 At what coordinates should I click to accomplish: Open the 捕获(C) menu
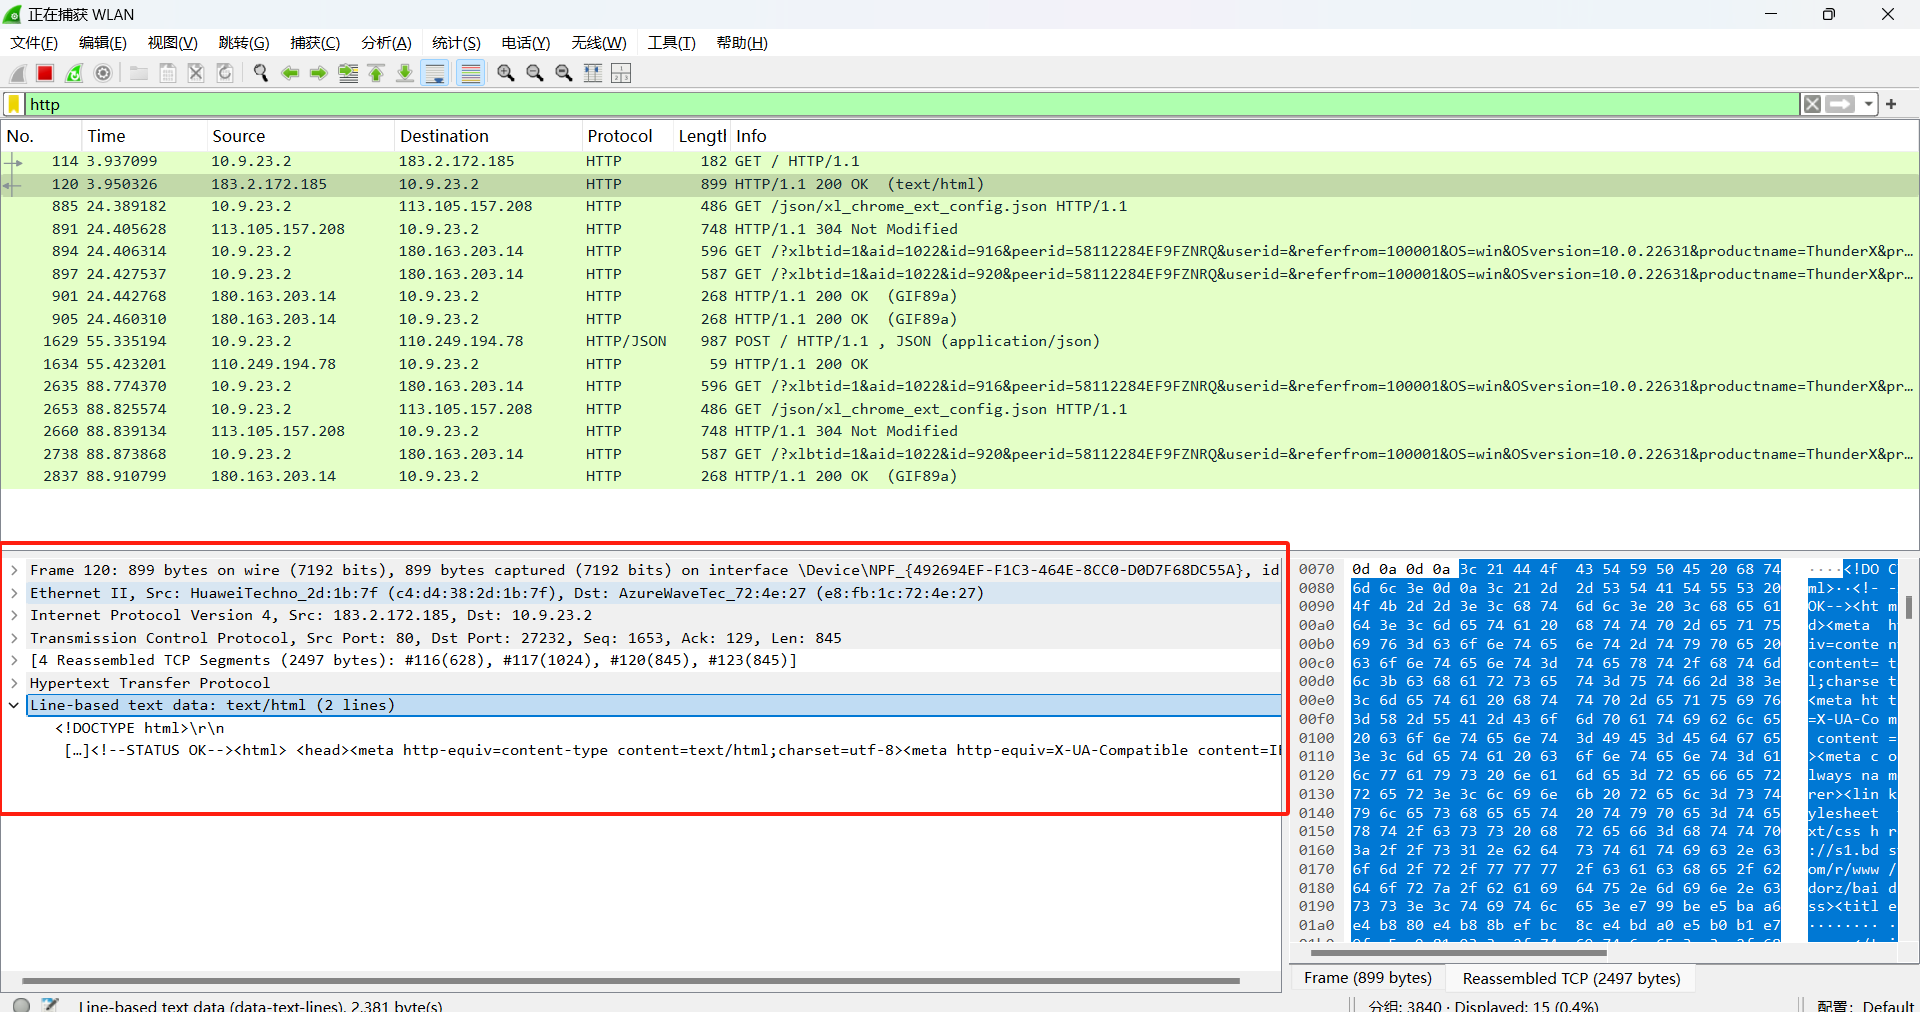[315, 43]
